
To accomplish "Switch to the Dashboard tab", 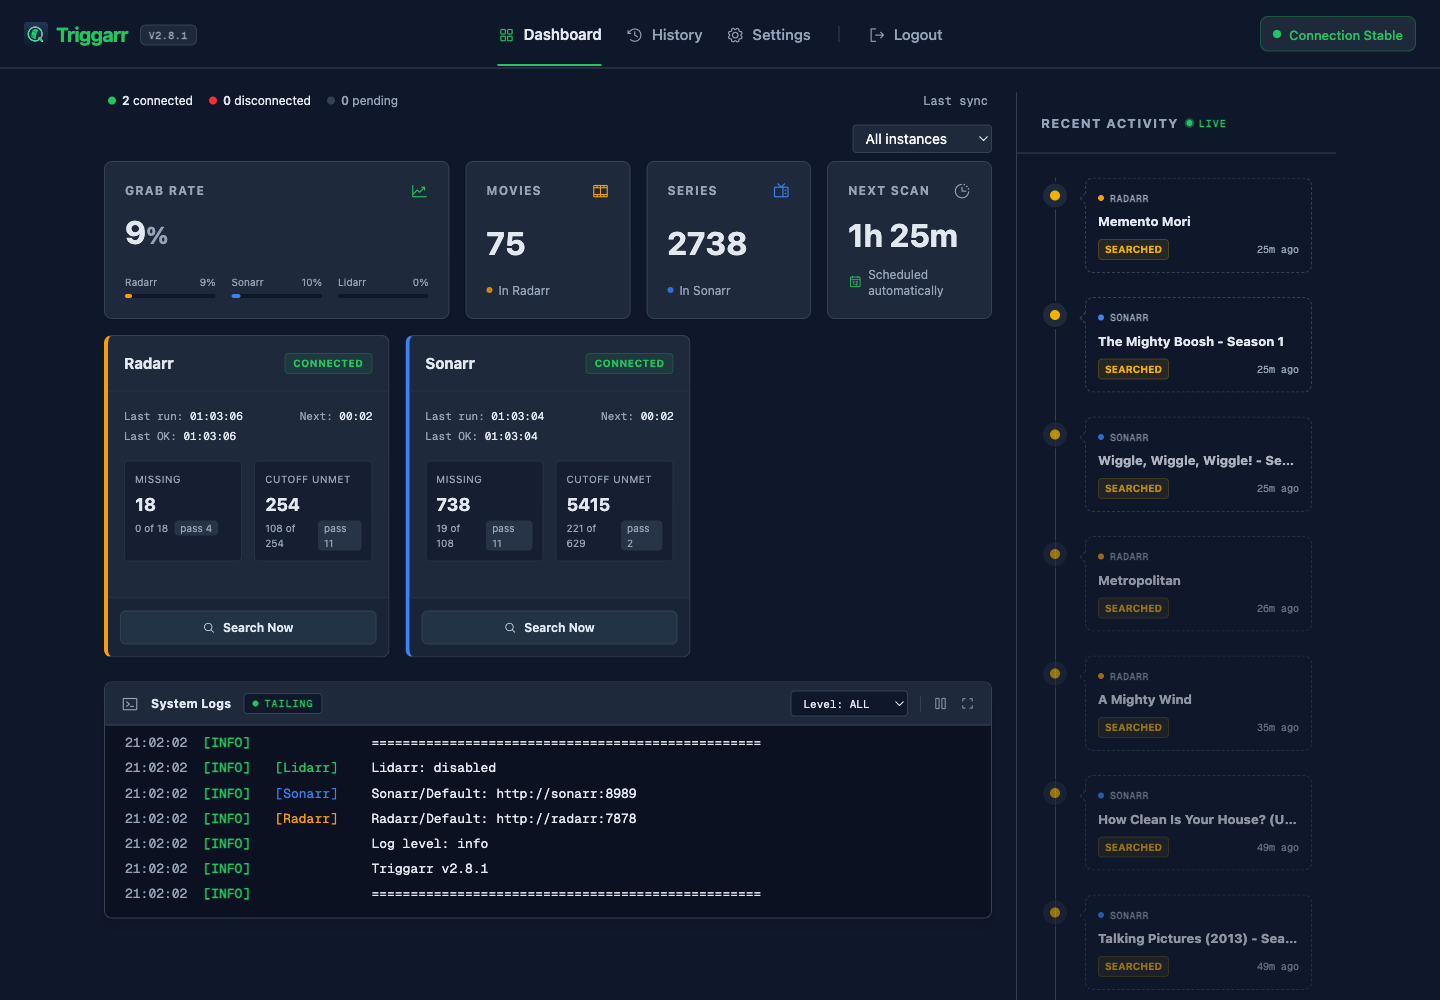I will point(550,35).
